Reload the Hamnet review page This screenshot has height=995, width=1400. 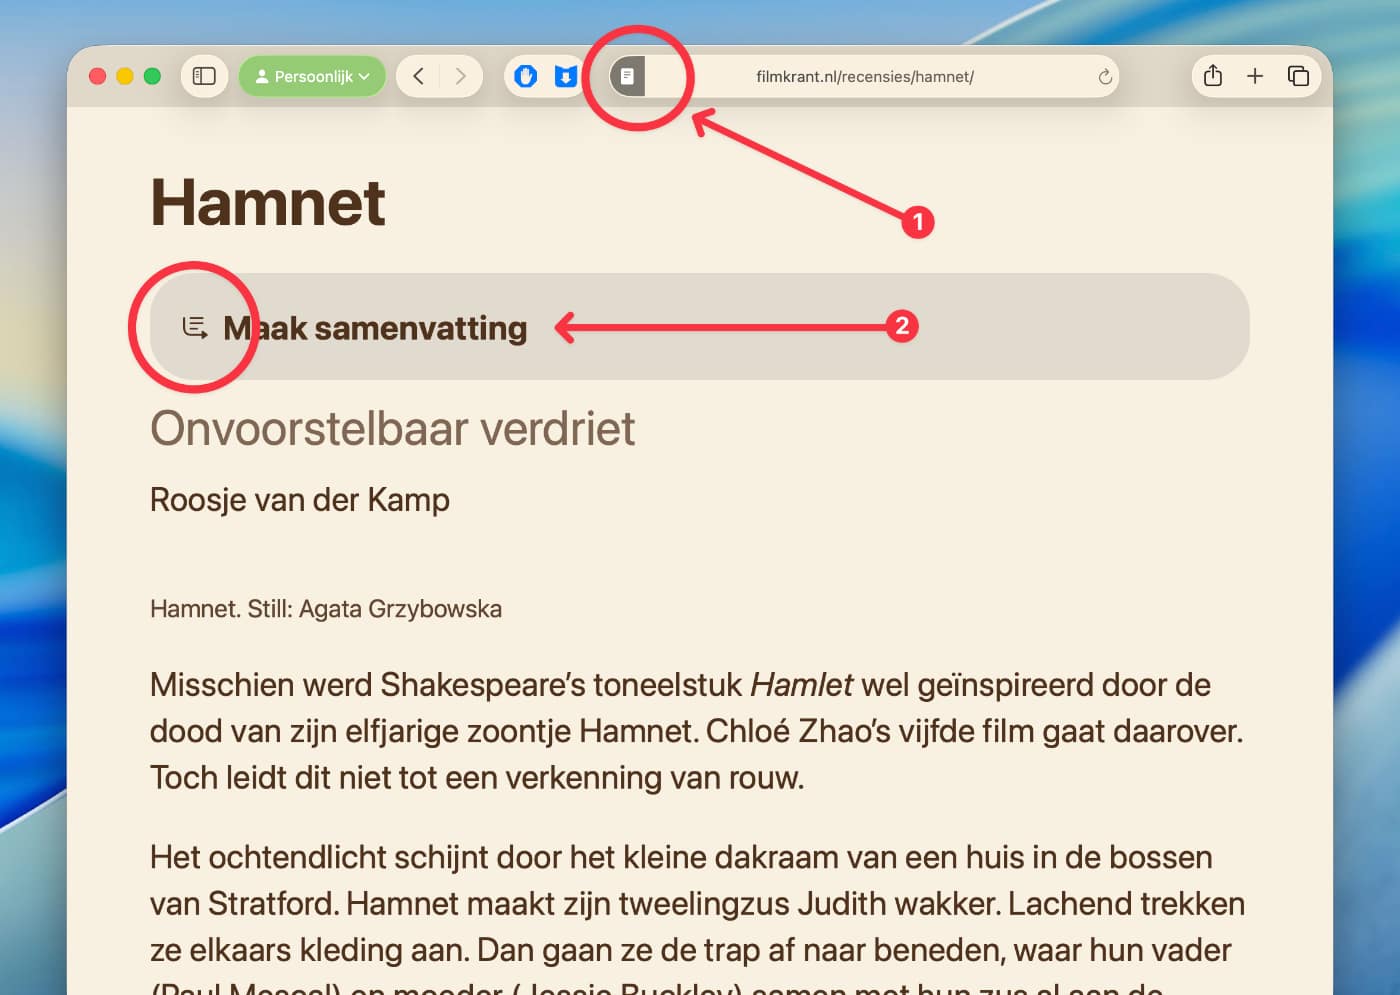coord(1103,75)
